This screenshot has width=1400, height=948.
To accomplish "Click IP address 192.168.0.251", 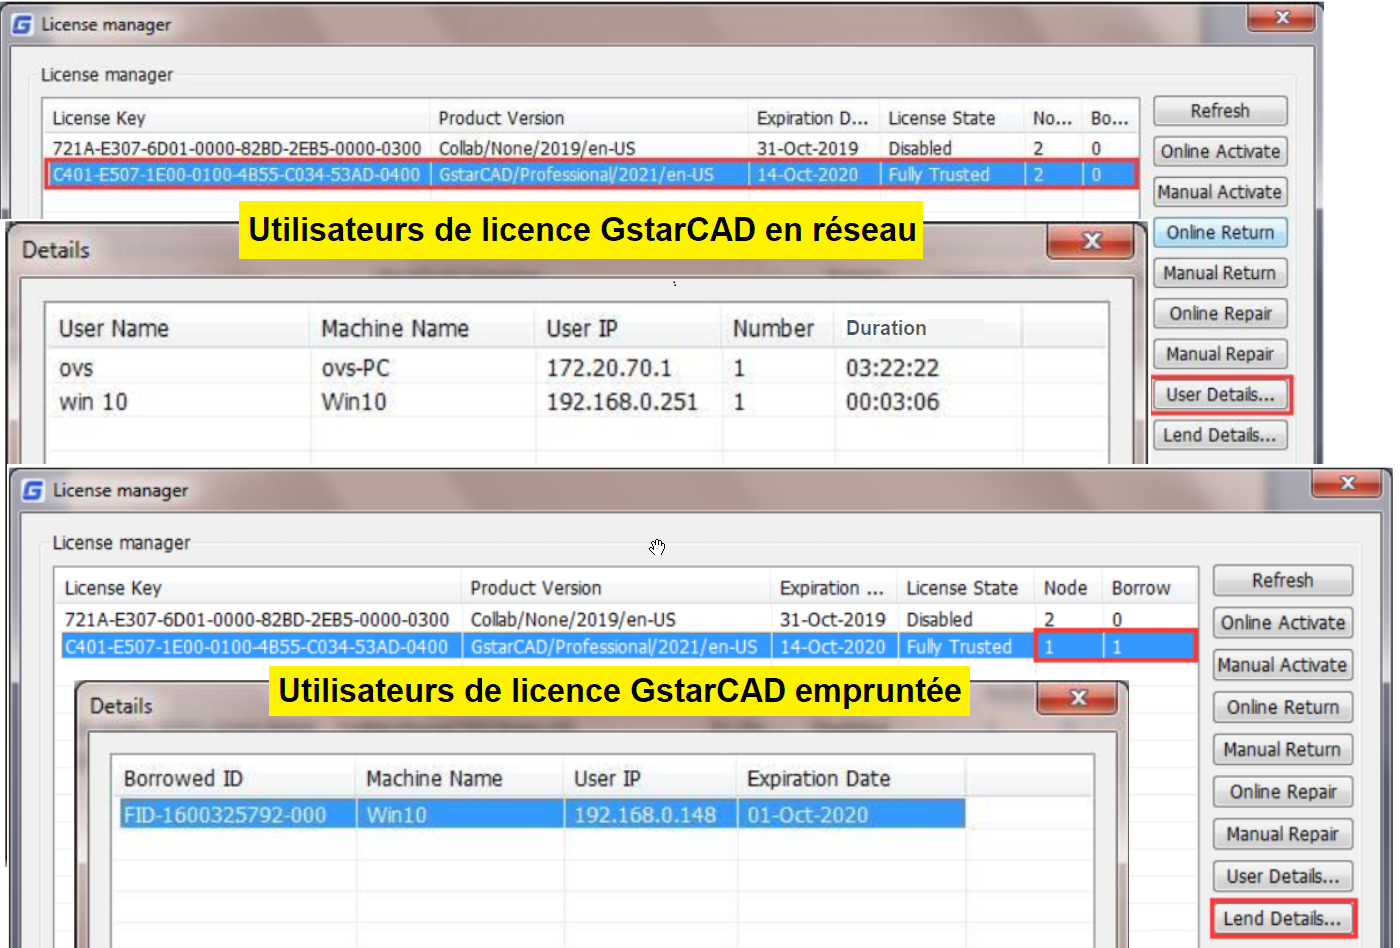I will [x=622, y=402].
